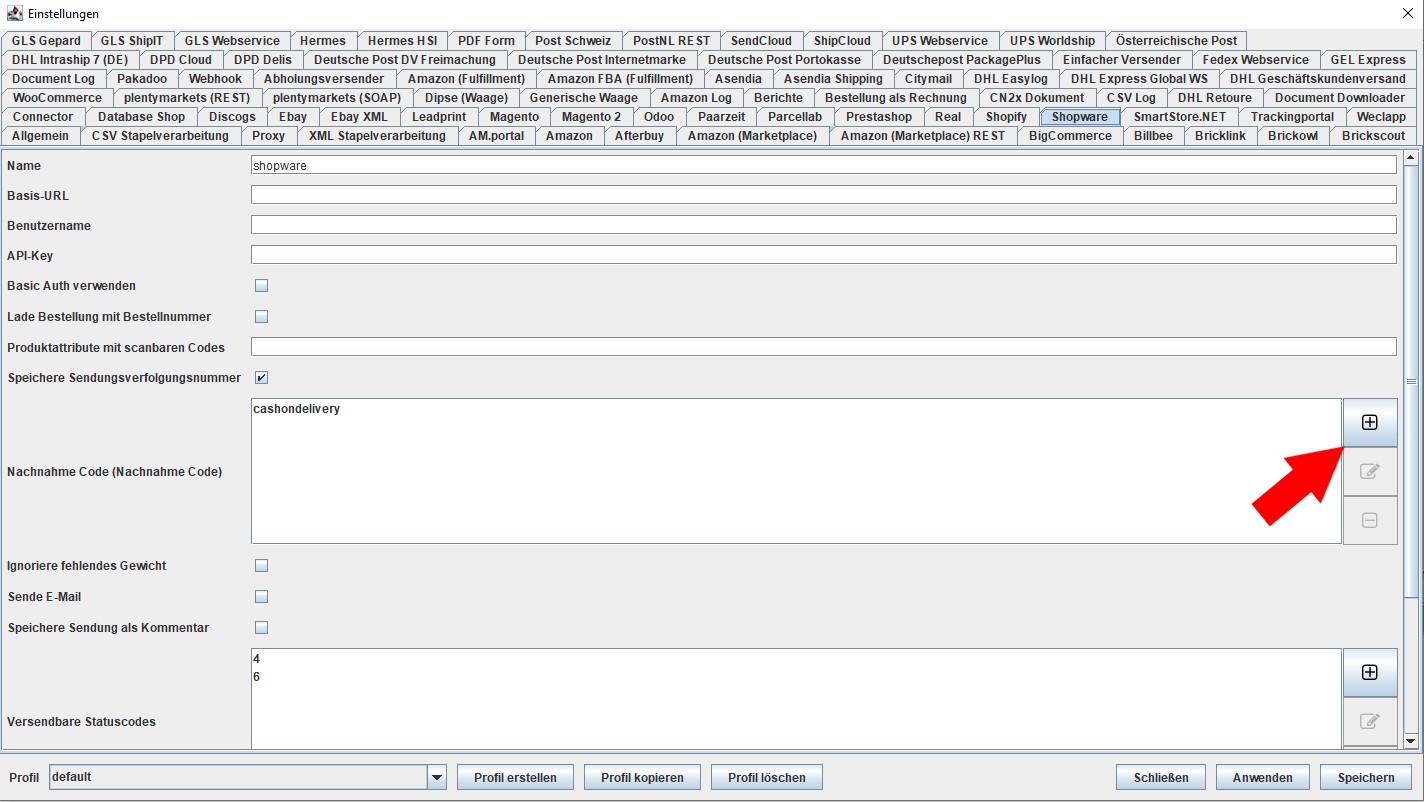Click the Schließen button
Image resolution: width=1424 pixels, height=802 pixels.
pos(1161,777)
